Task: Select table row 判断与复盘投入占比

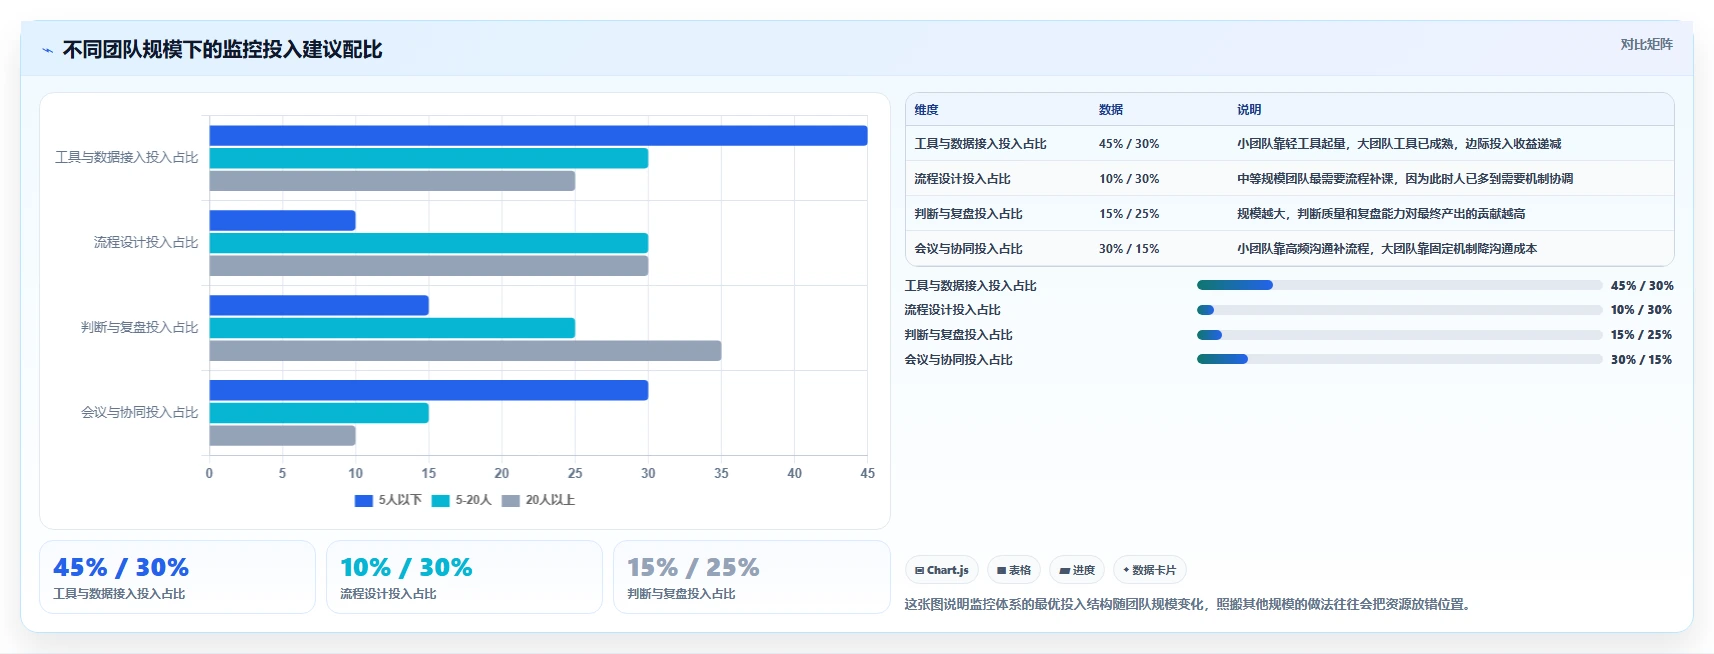Action: pyautogui.click(x=1289, y=214)
